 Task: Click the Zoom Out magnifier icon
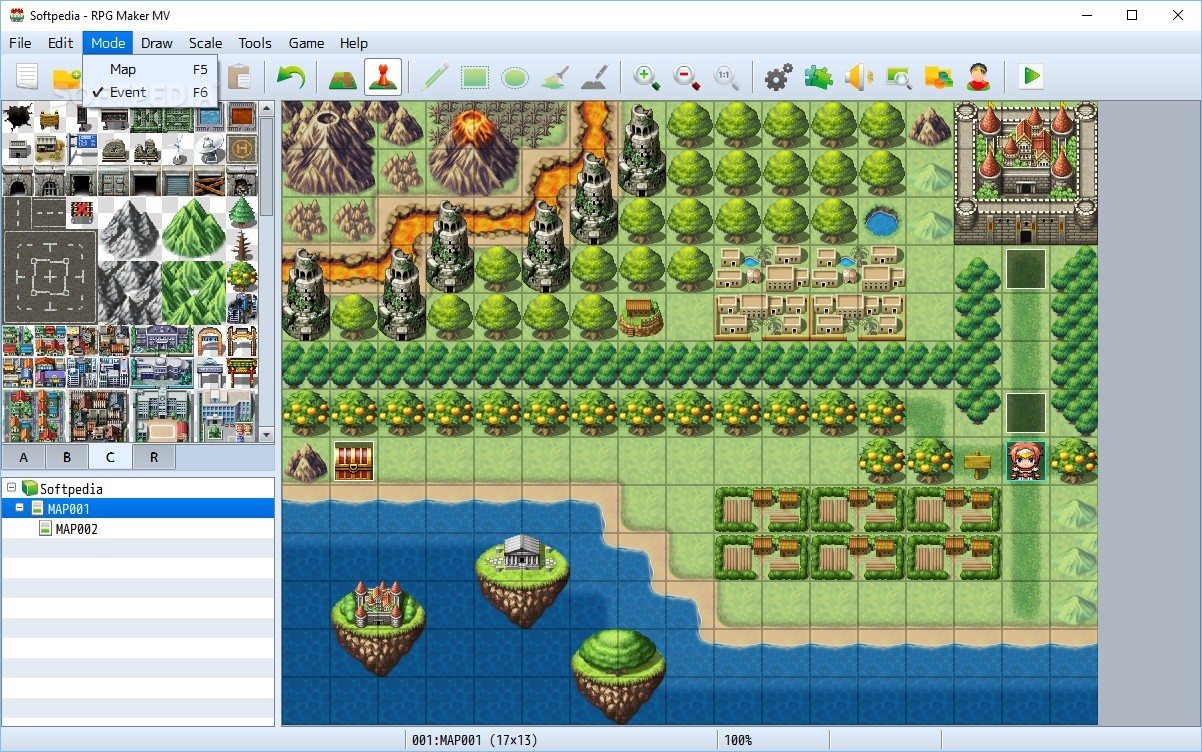(x=687, y=77)
